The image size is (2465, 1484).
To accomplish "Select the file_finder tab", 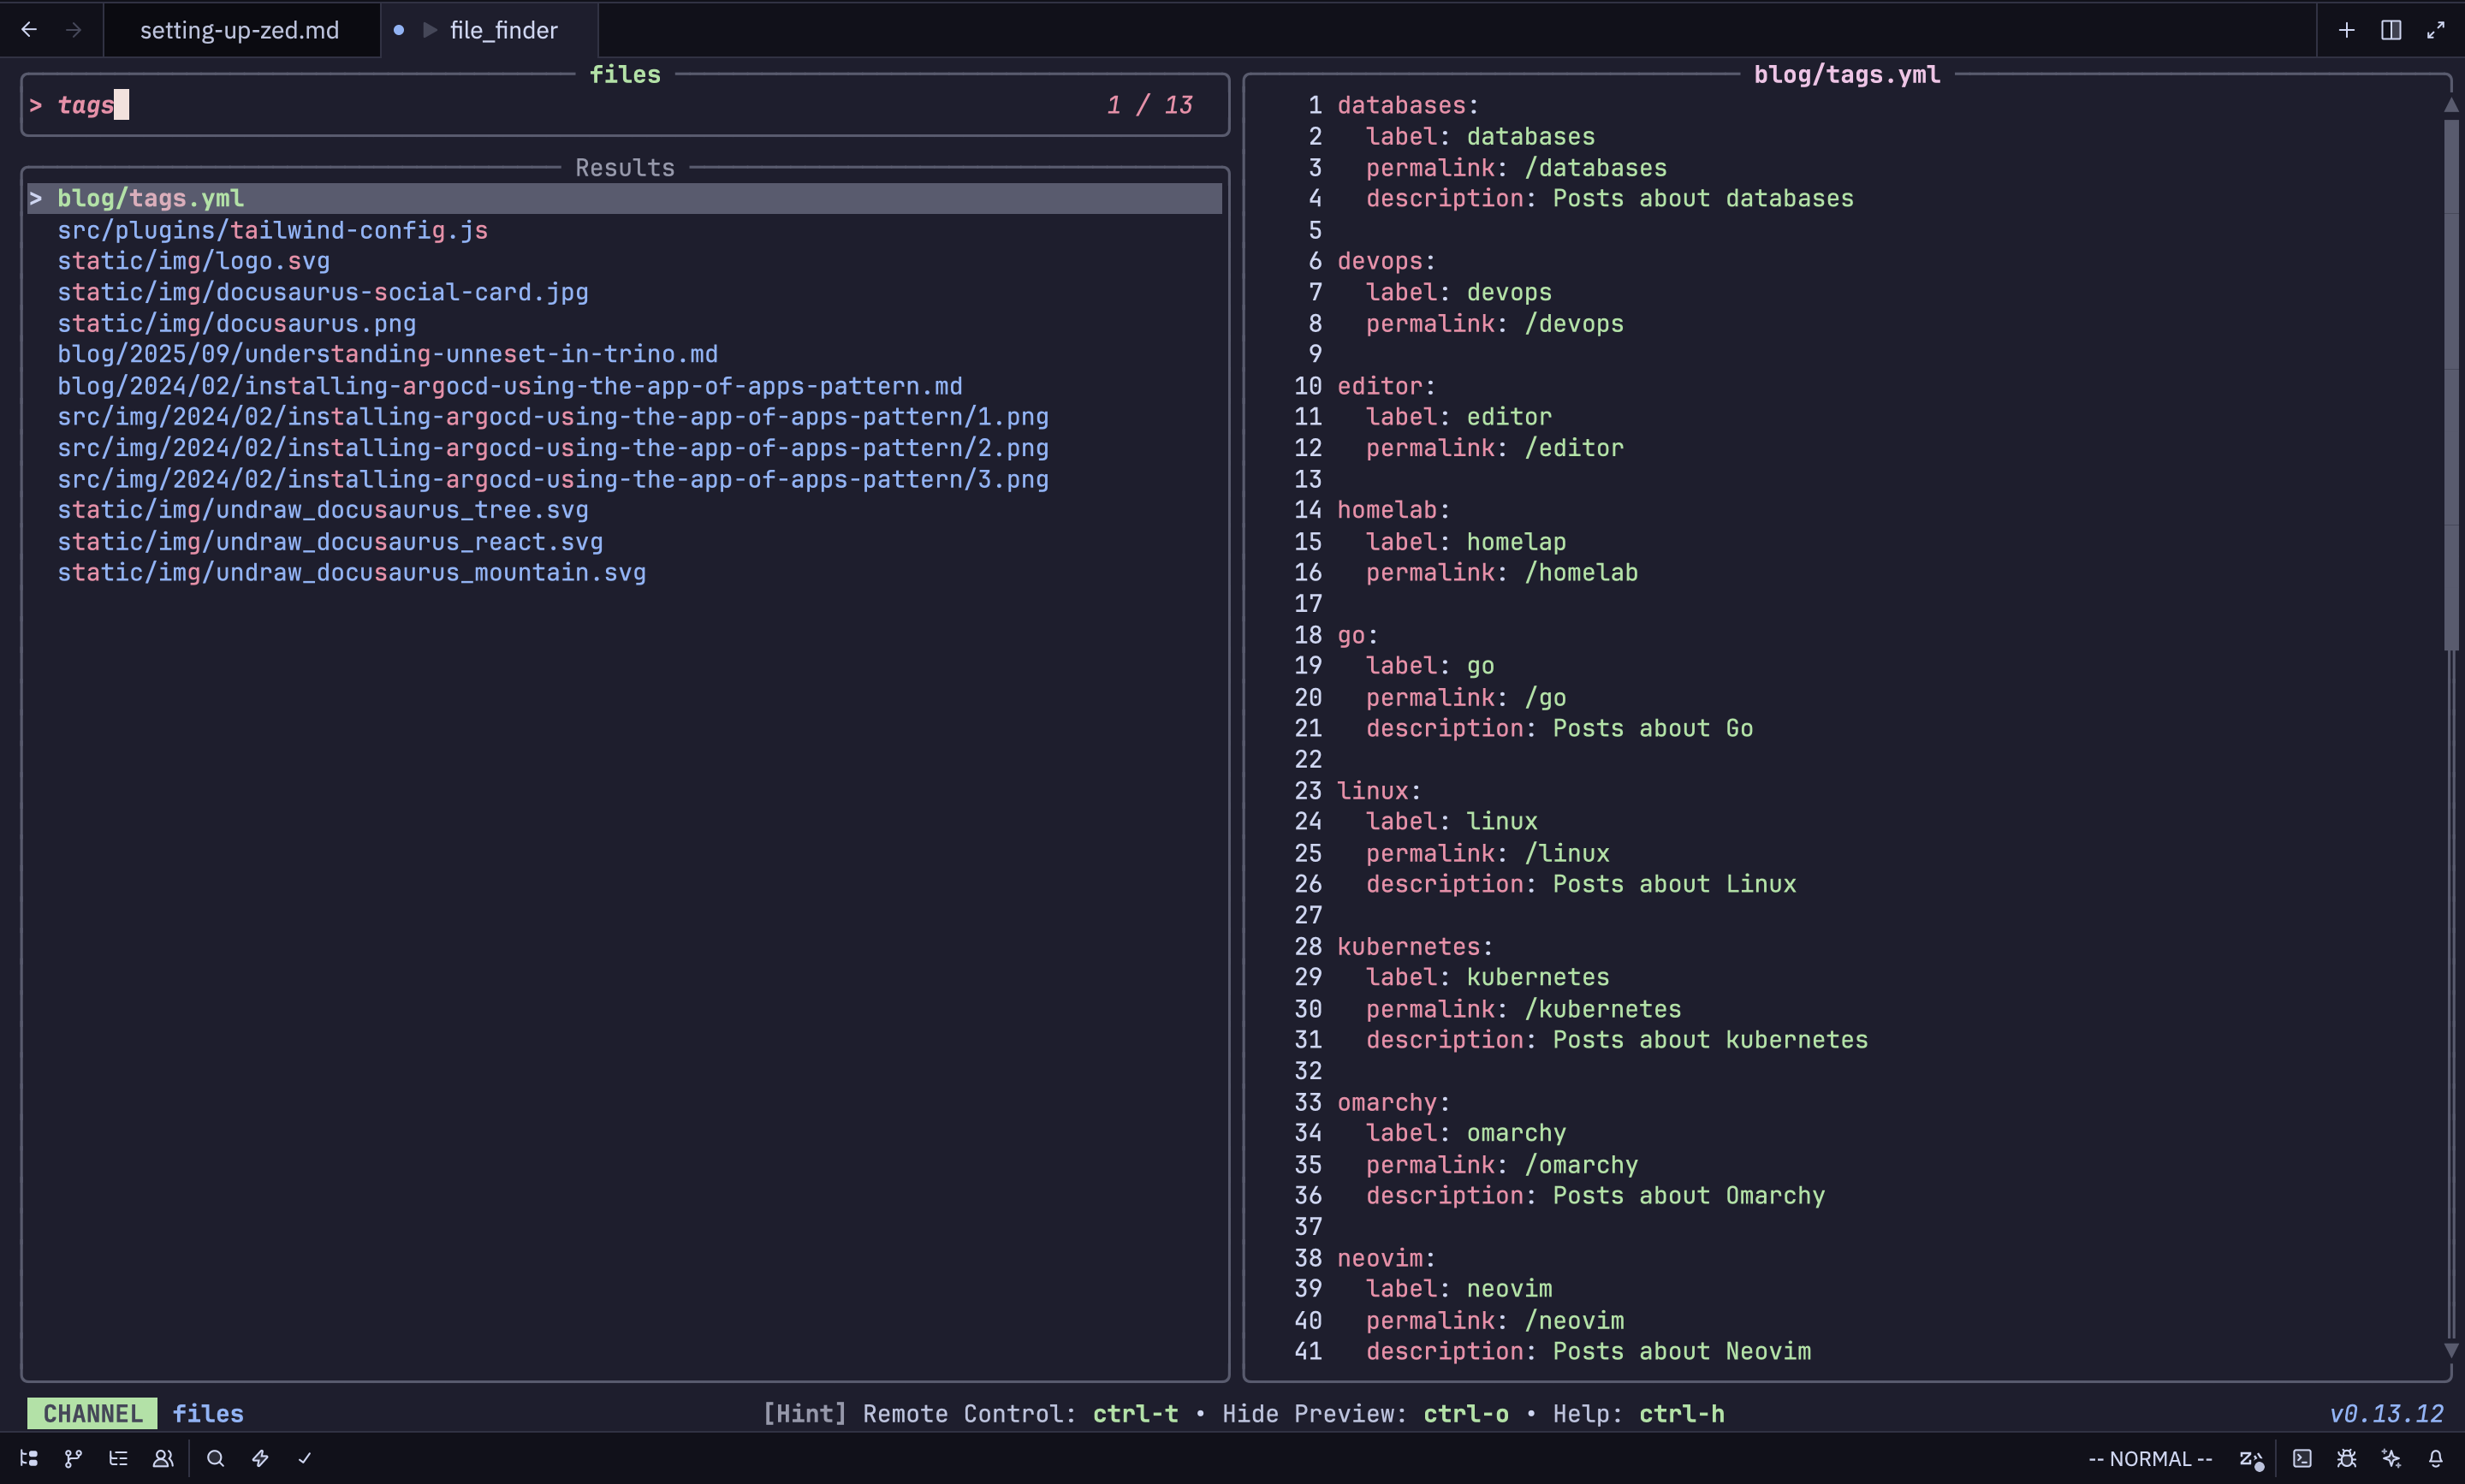I will pos(503,30).
